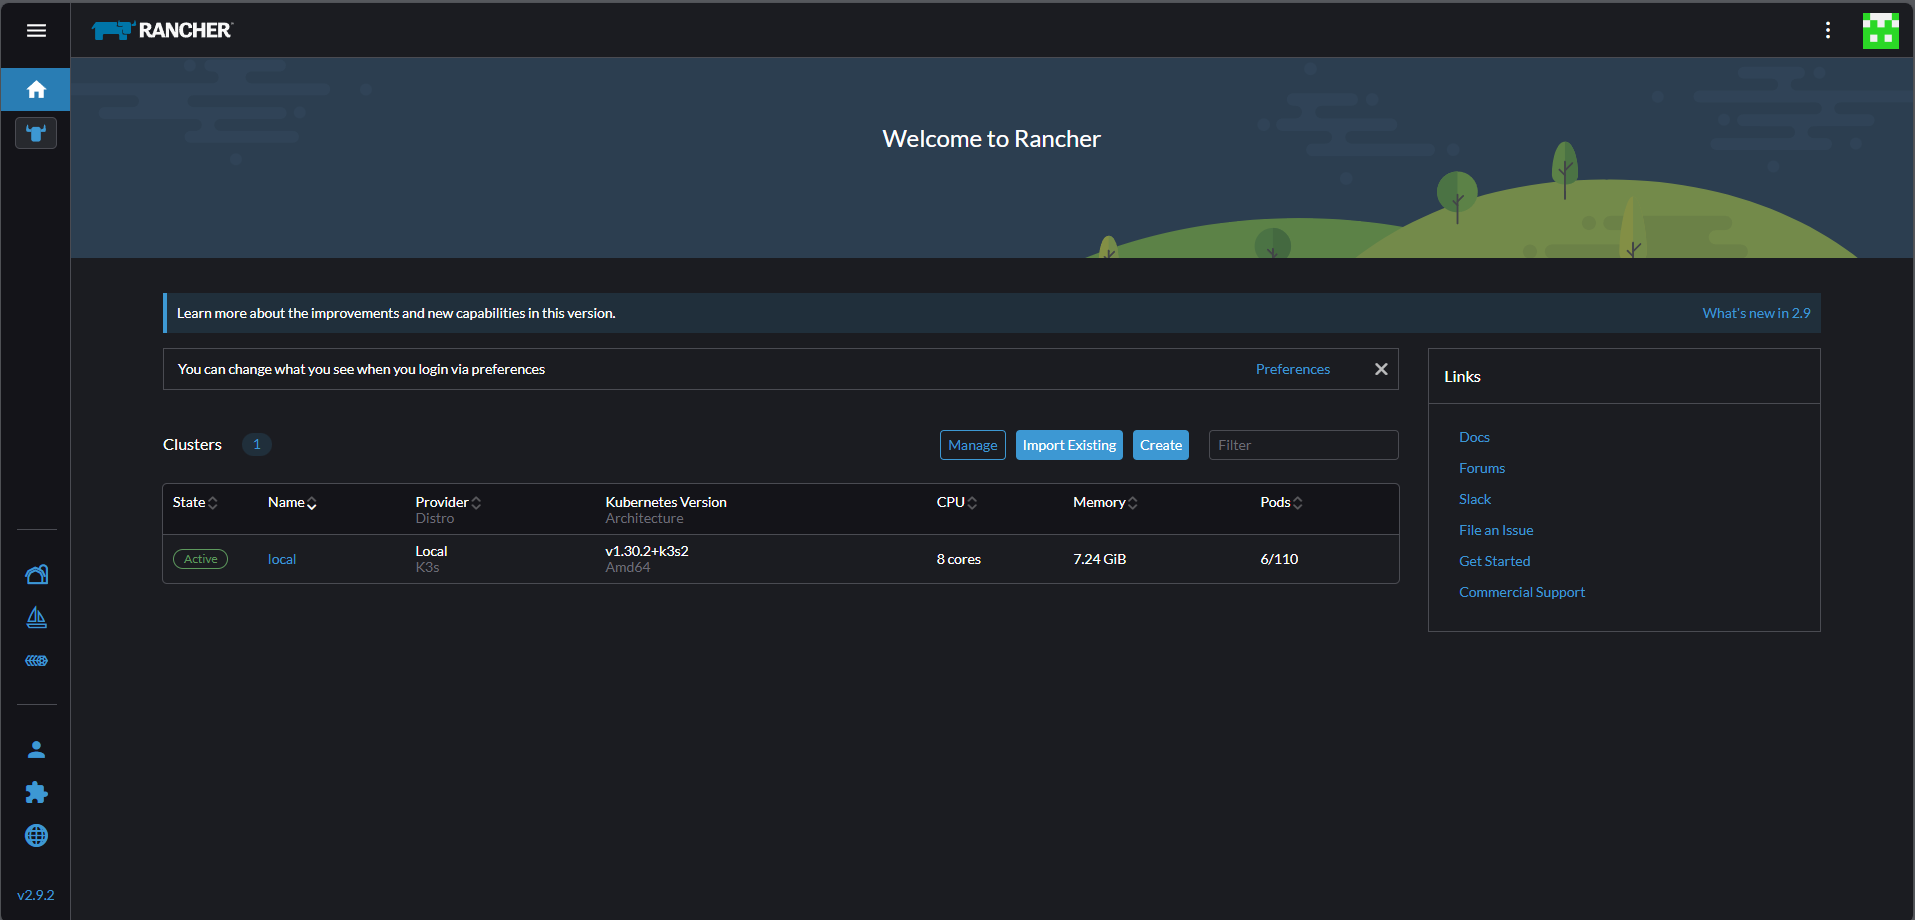
Task: Sort clusters by Provider column
Action: pos(448,502)
